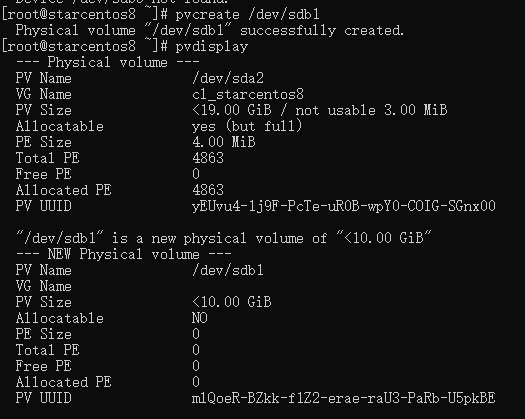
Task: Click the /dev/sdb1 PV Name value
Action: tap(228, 270)
